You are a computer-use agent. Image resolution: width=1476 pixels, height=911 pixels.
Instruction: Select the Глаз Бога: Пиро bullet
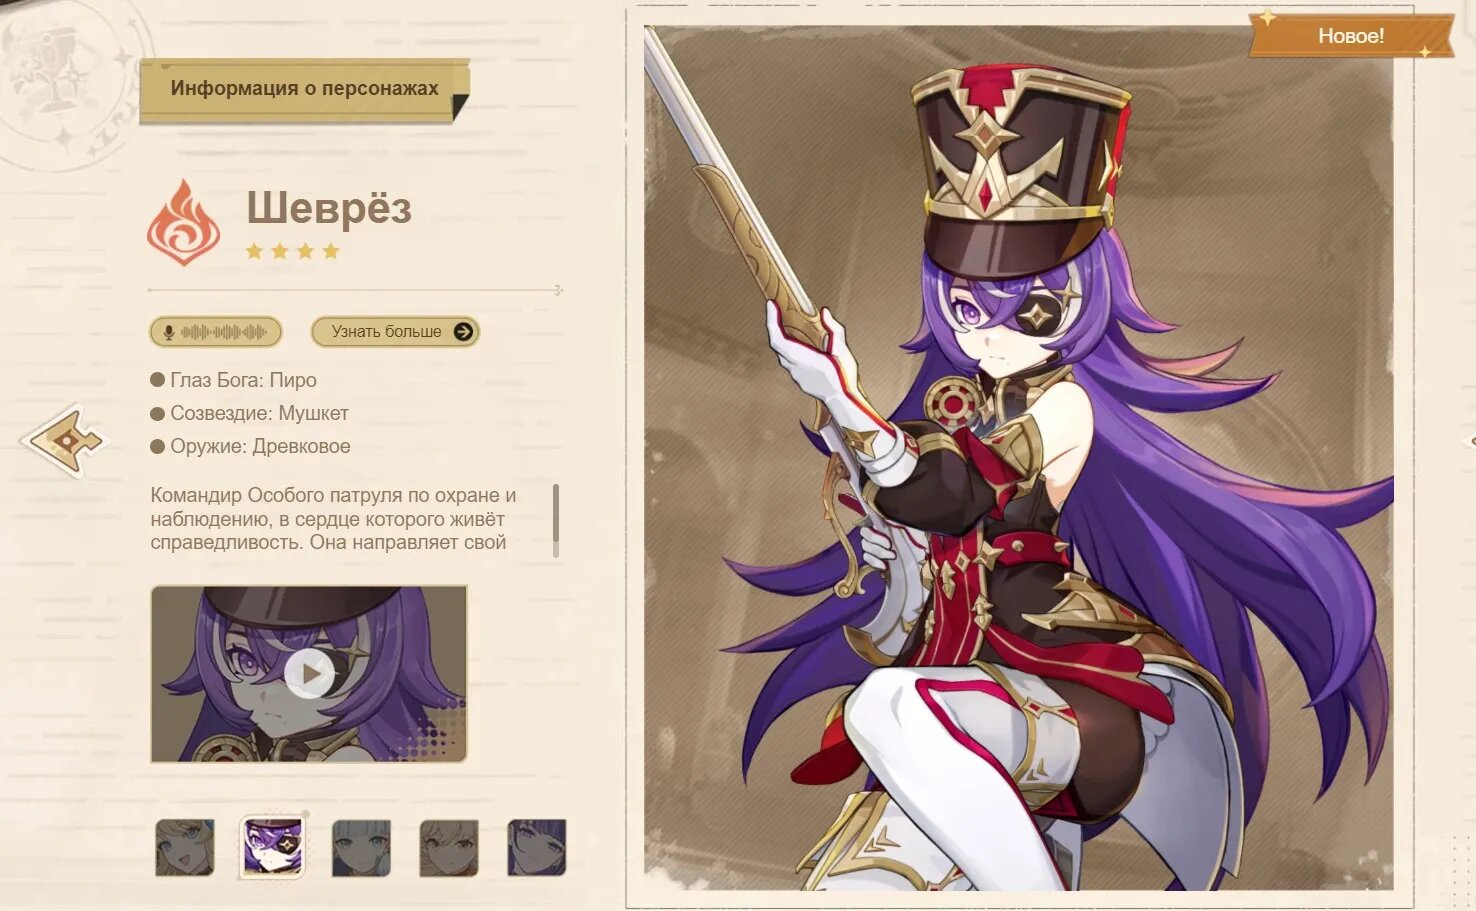tap(233, 380)
